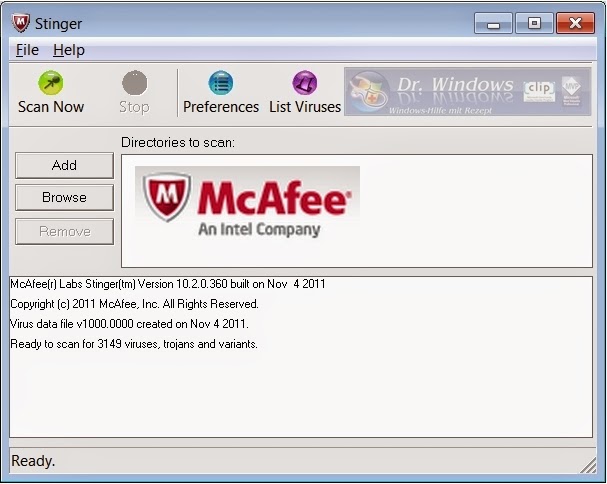This screenshot has height=484, width=607.
Task: Click the Browse button
Action: tap(64, 197)
